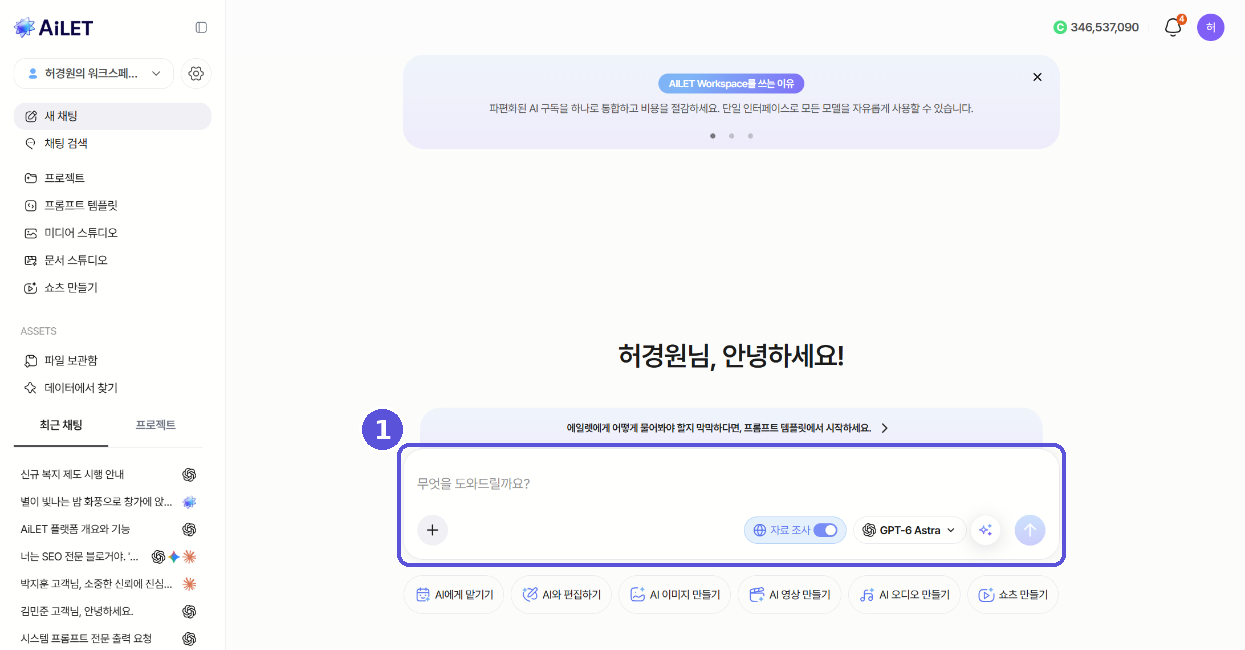
Task: Open the notifications bell
Action: pos(1173,27)
